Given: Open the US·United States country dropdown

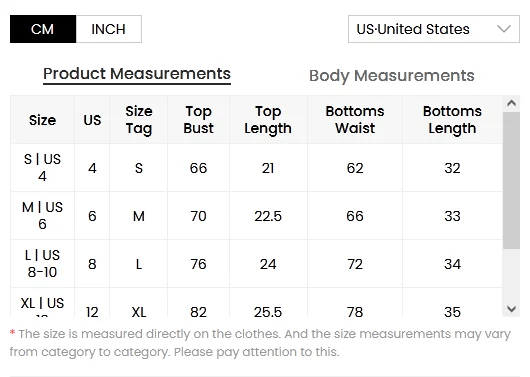Looking at the screenshot, I should [434, 29].
